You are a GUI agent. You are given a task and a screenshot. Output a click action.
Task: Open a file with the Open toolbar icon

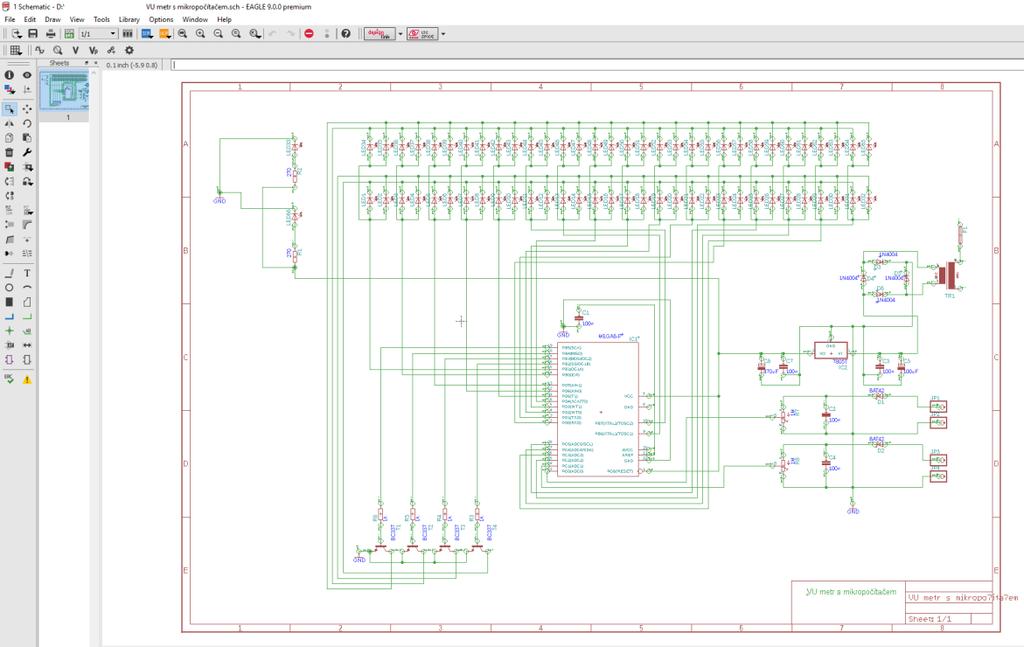(x=16, y=33)
